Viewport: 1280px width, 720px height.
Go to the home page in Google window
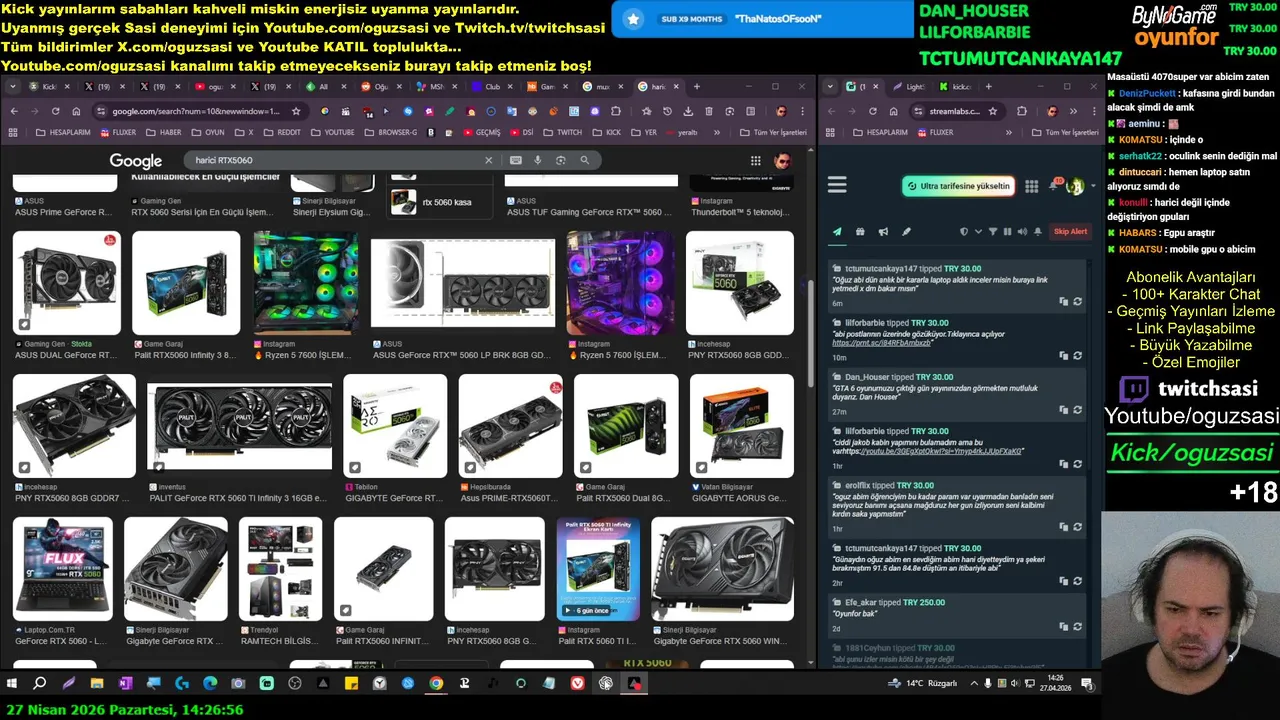[x=77, y=111]
